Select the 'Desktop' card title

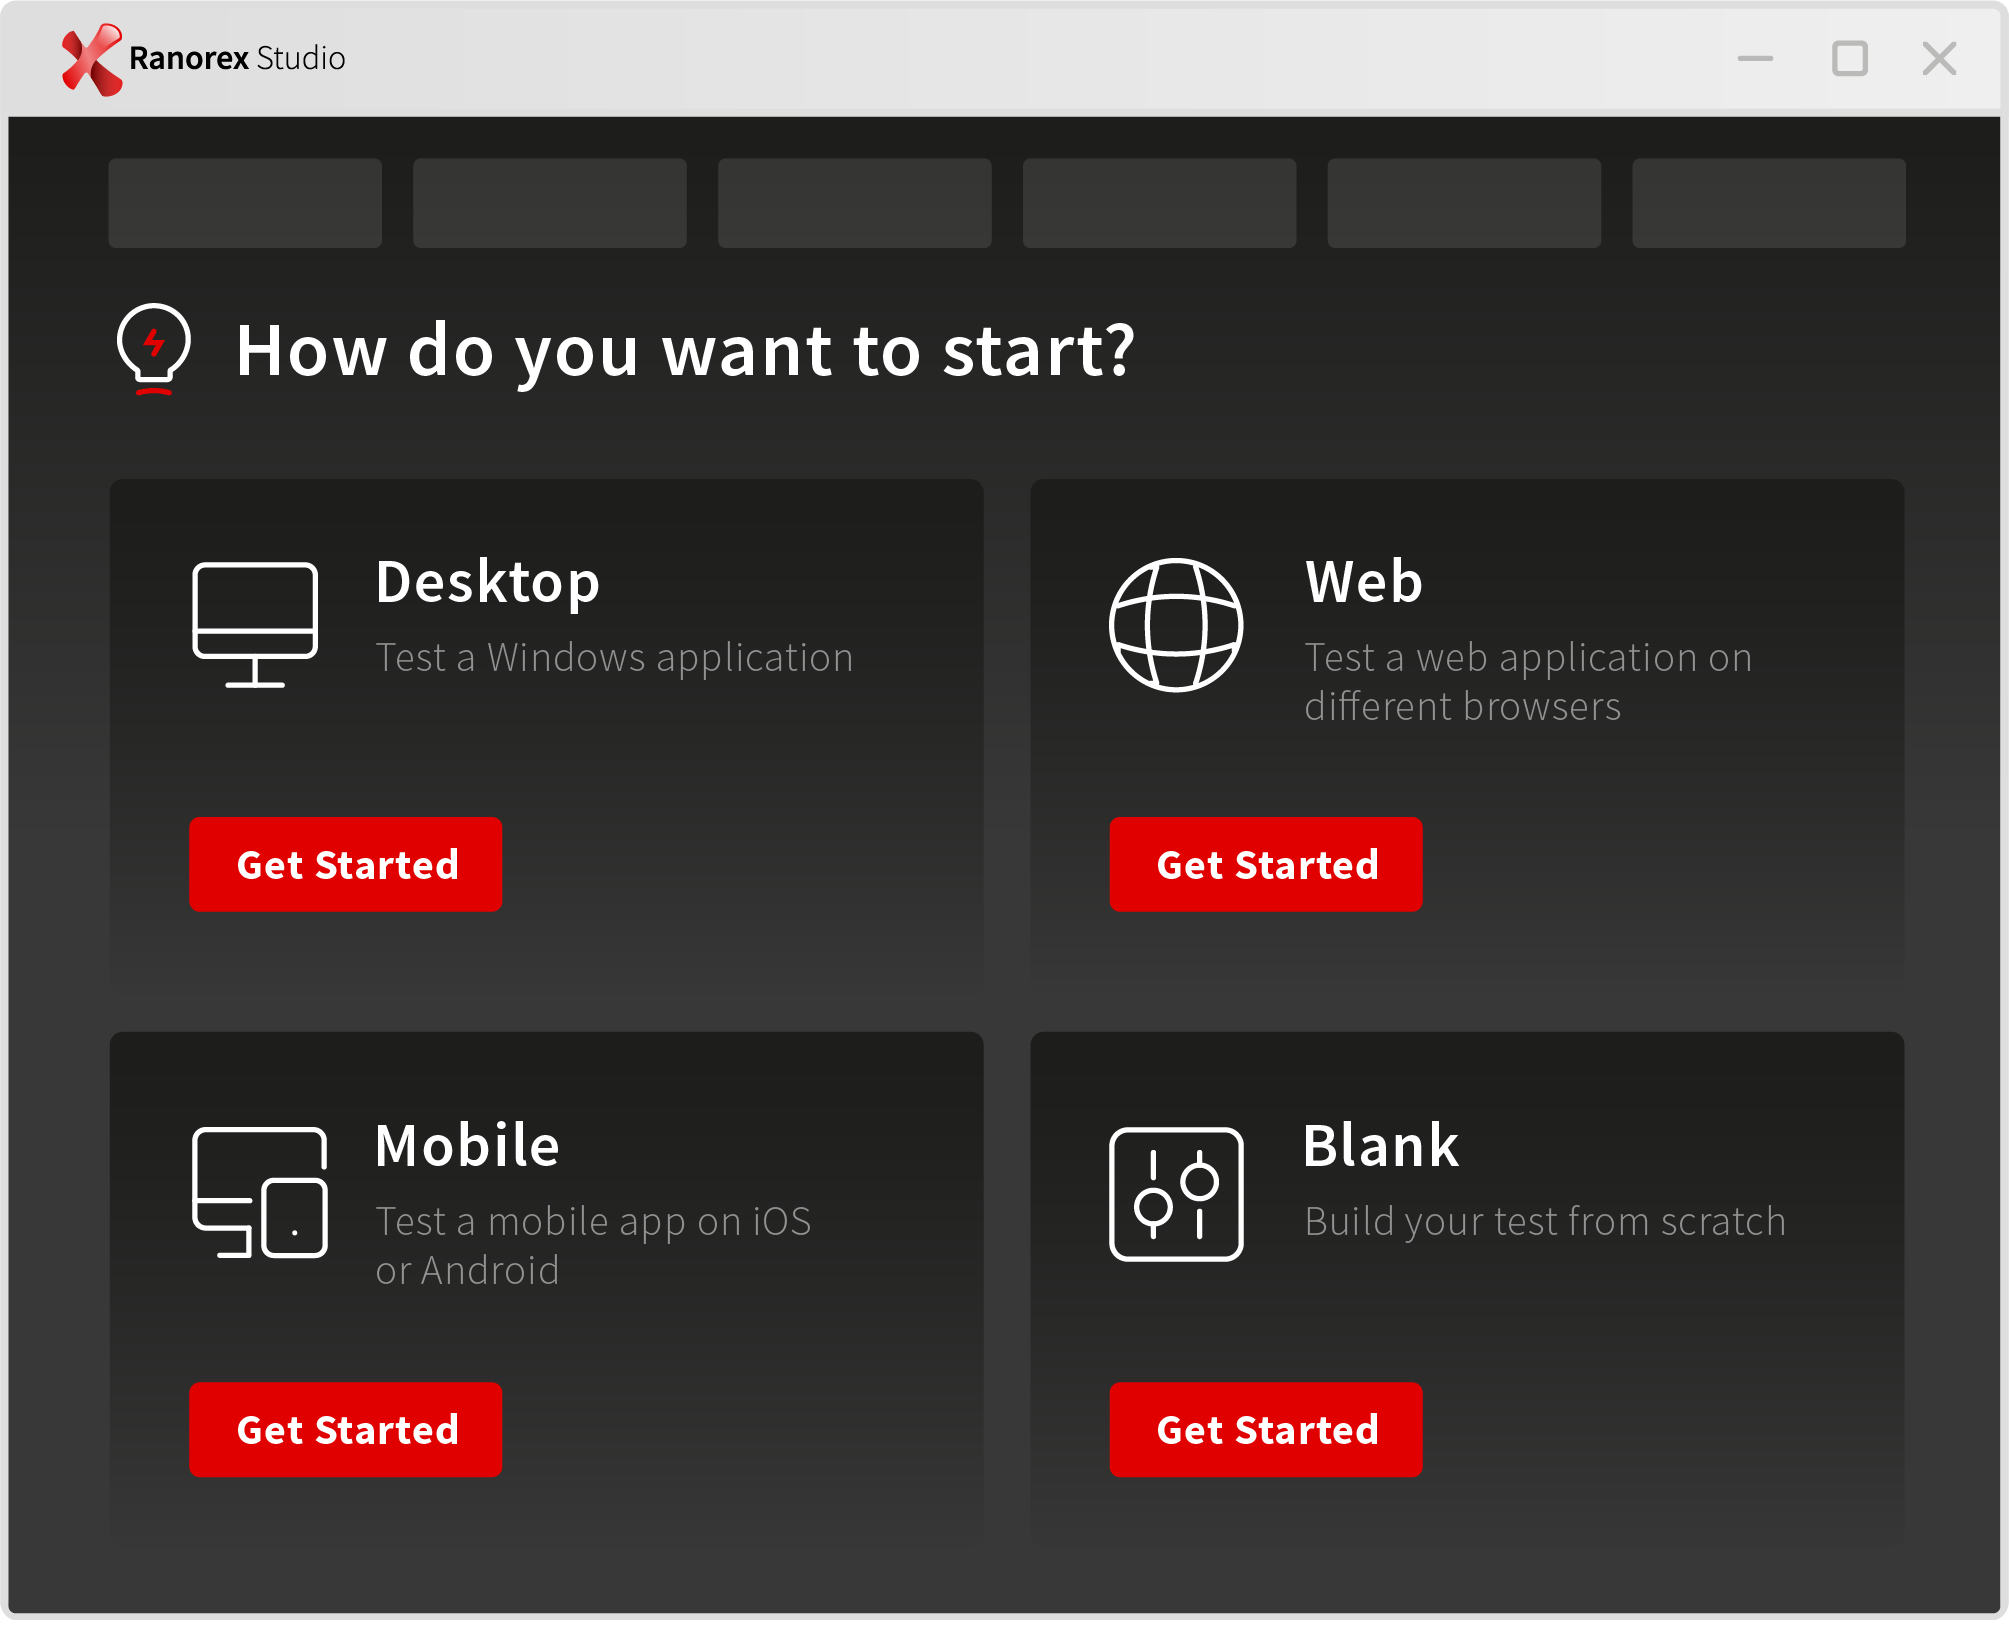pos(488,583)
